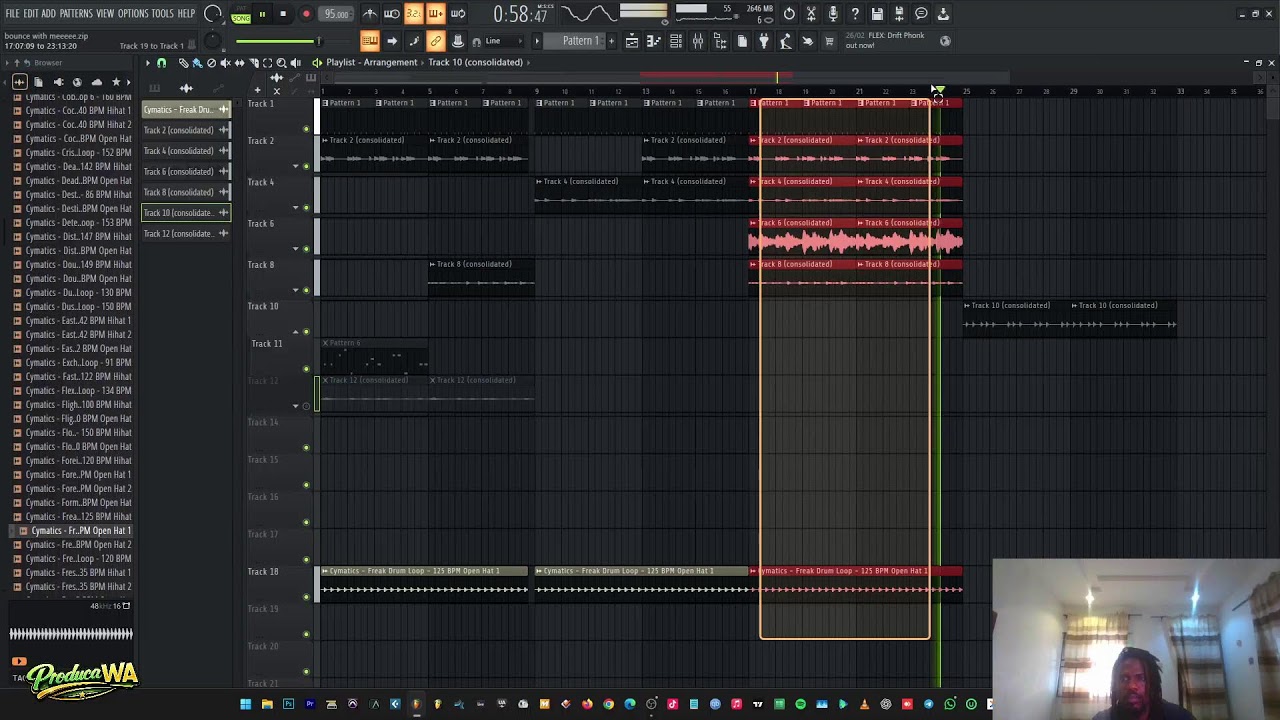Click the content library cart icon

[x=829, y=41]
